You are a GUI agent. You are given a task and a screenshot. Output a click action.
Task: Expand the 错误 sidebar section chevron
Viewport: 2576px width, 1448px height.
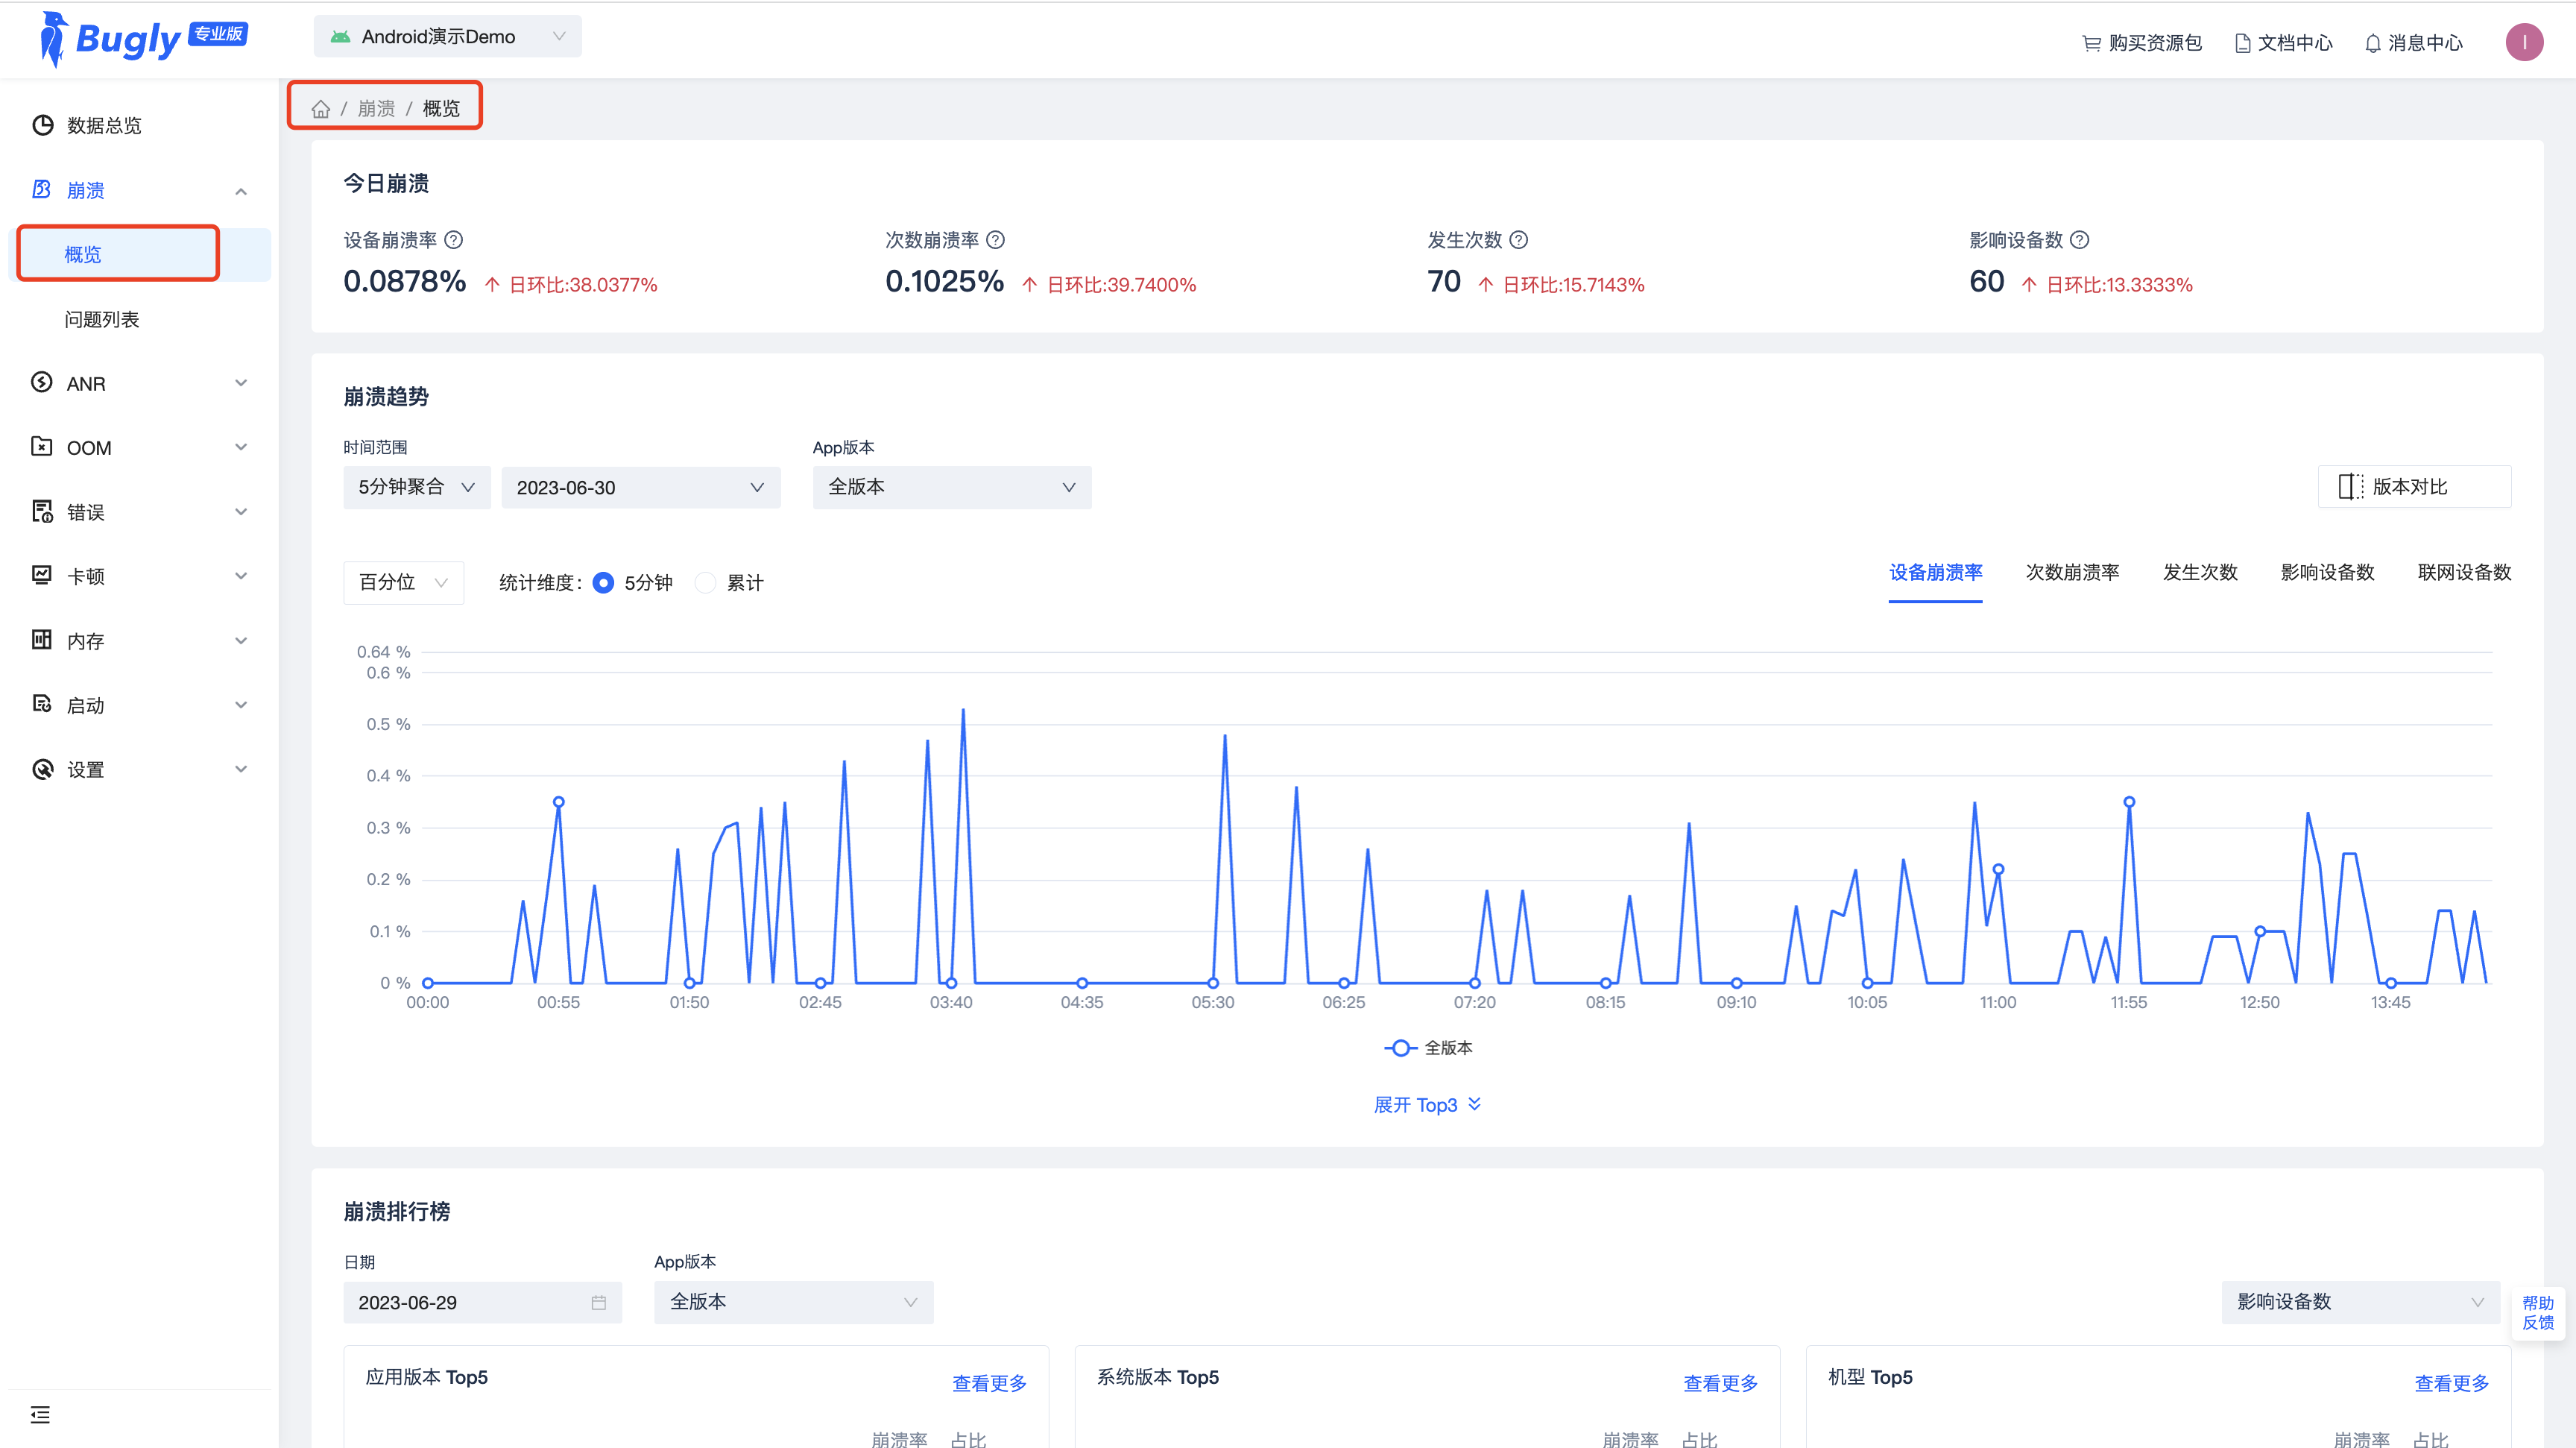(241, 512)
